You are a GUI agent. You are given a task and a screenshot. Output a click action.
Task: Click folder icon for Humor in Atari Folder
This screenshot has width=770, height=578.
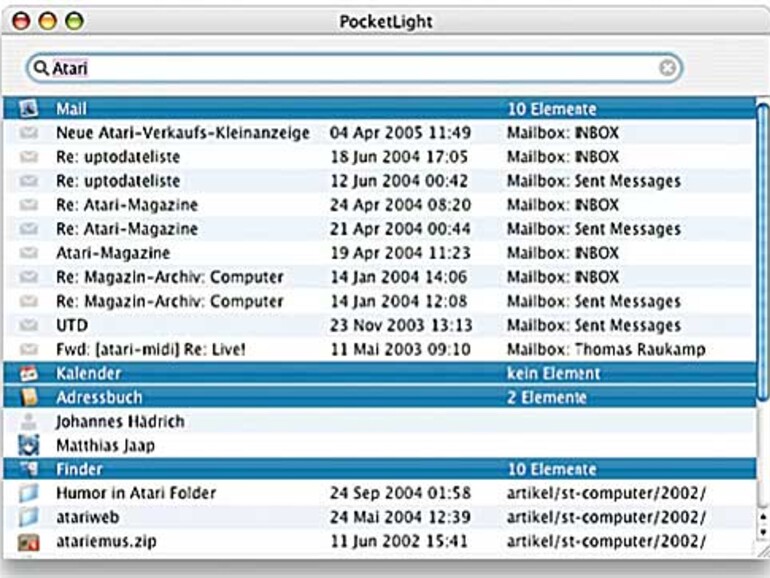pyautogui.click(x=28, y=493)
